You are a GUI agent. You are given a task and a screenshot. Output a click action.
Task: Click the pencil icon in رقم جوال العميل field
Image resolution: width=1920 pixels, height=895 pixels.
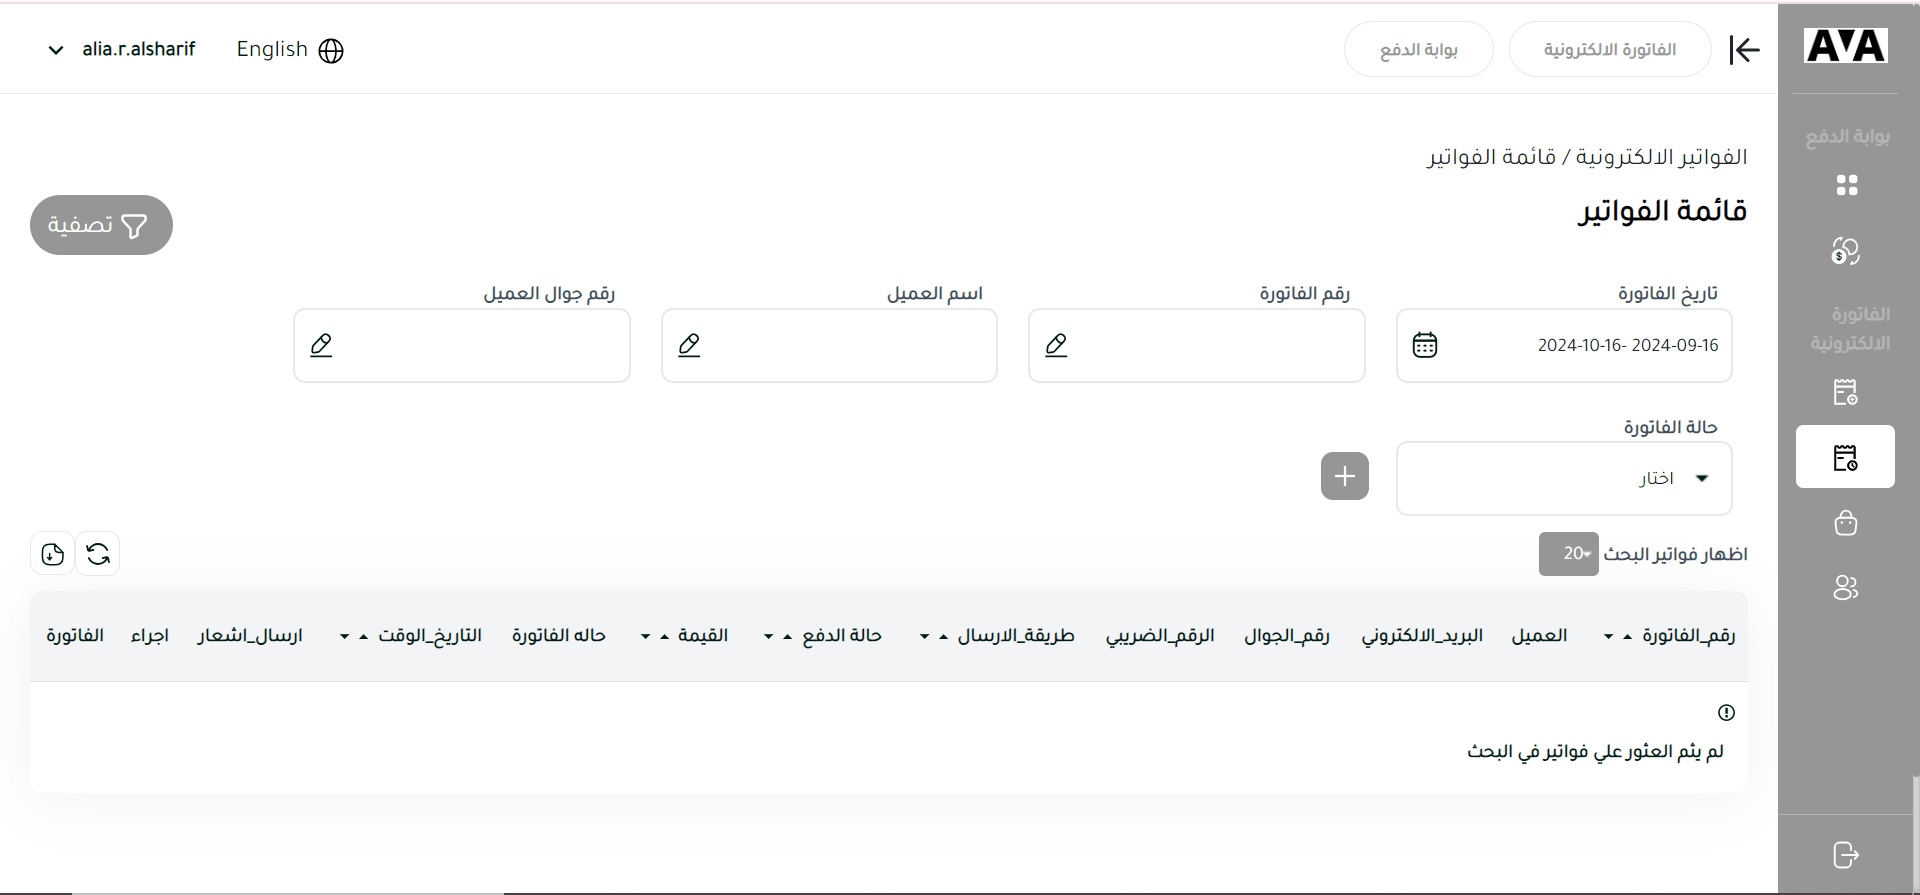(x=321, y=345)
